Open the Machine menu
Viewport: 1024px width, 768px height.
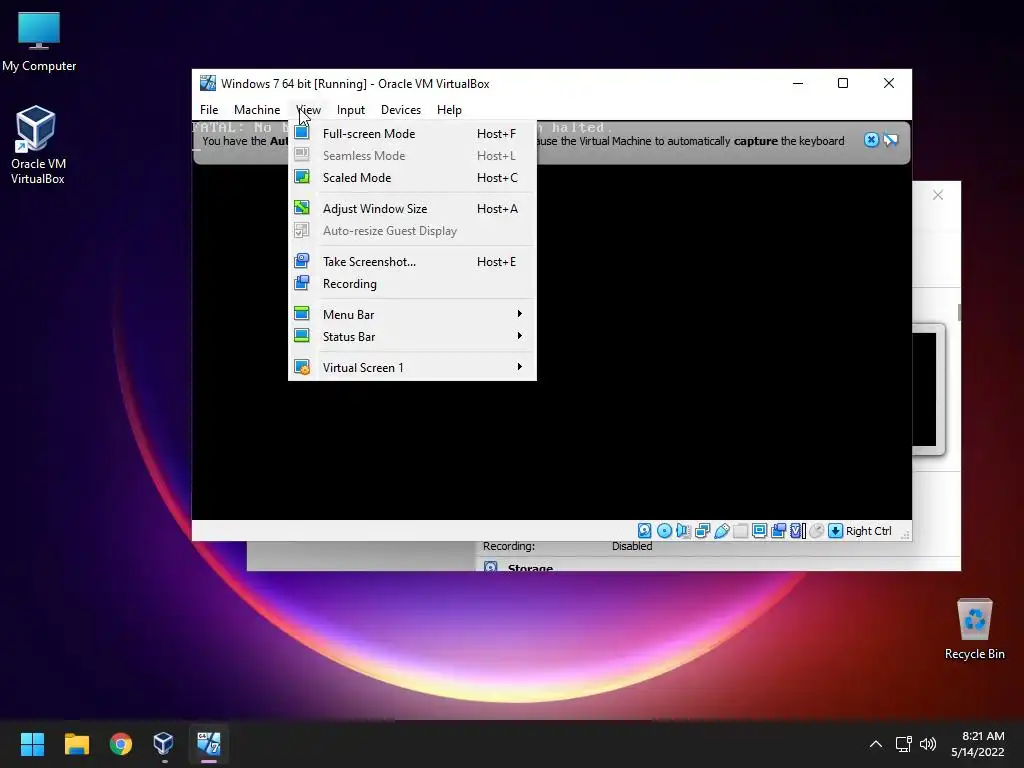pos(257,110)
